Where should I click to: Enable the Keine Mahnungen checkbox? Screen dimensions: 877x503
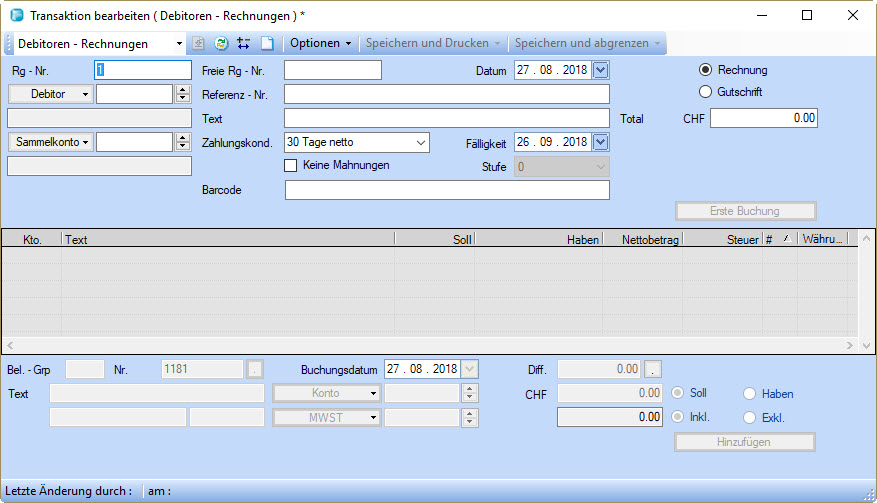292,165
